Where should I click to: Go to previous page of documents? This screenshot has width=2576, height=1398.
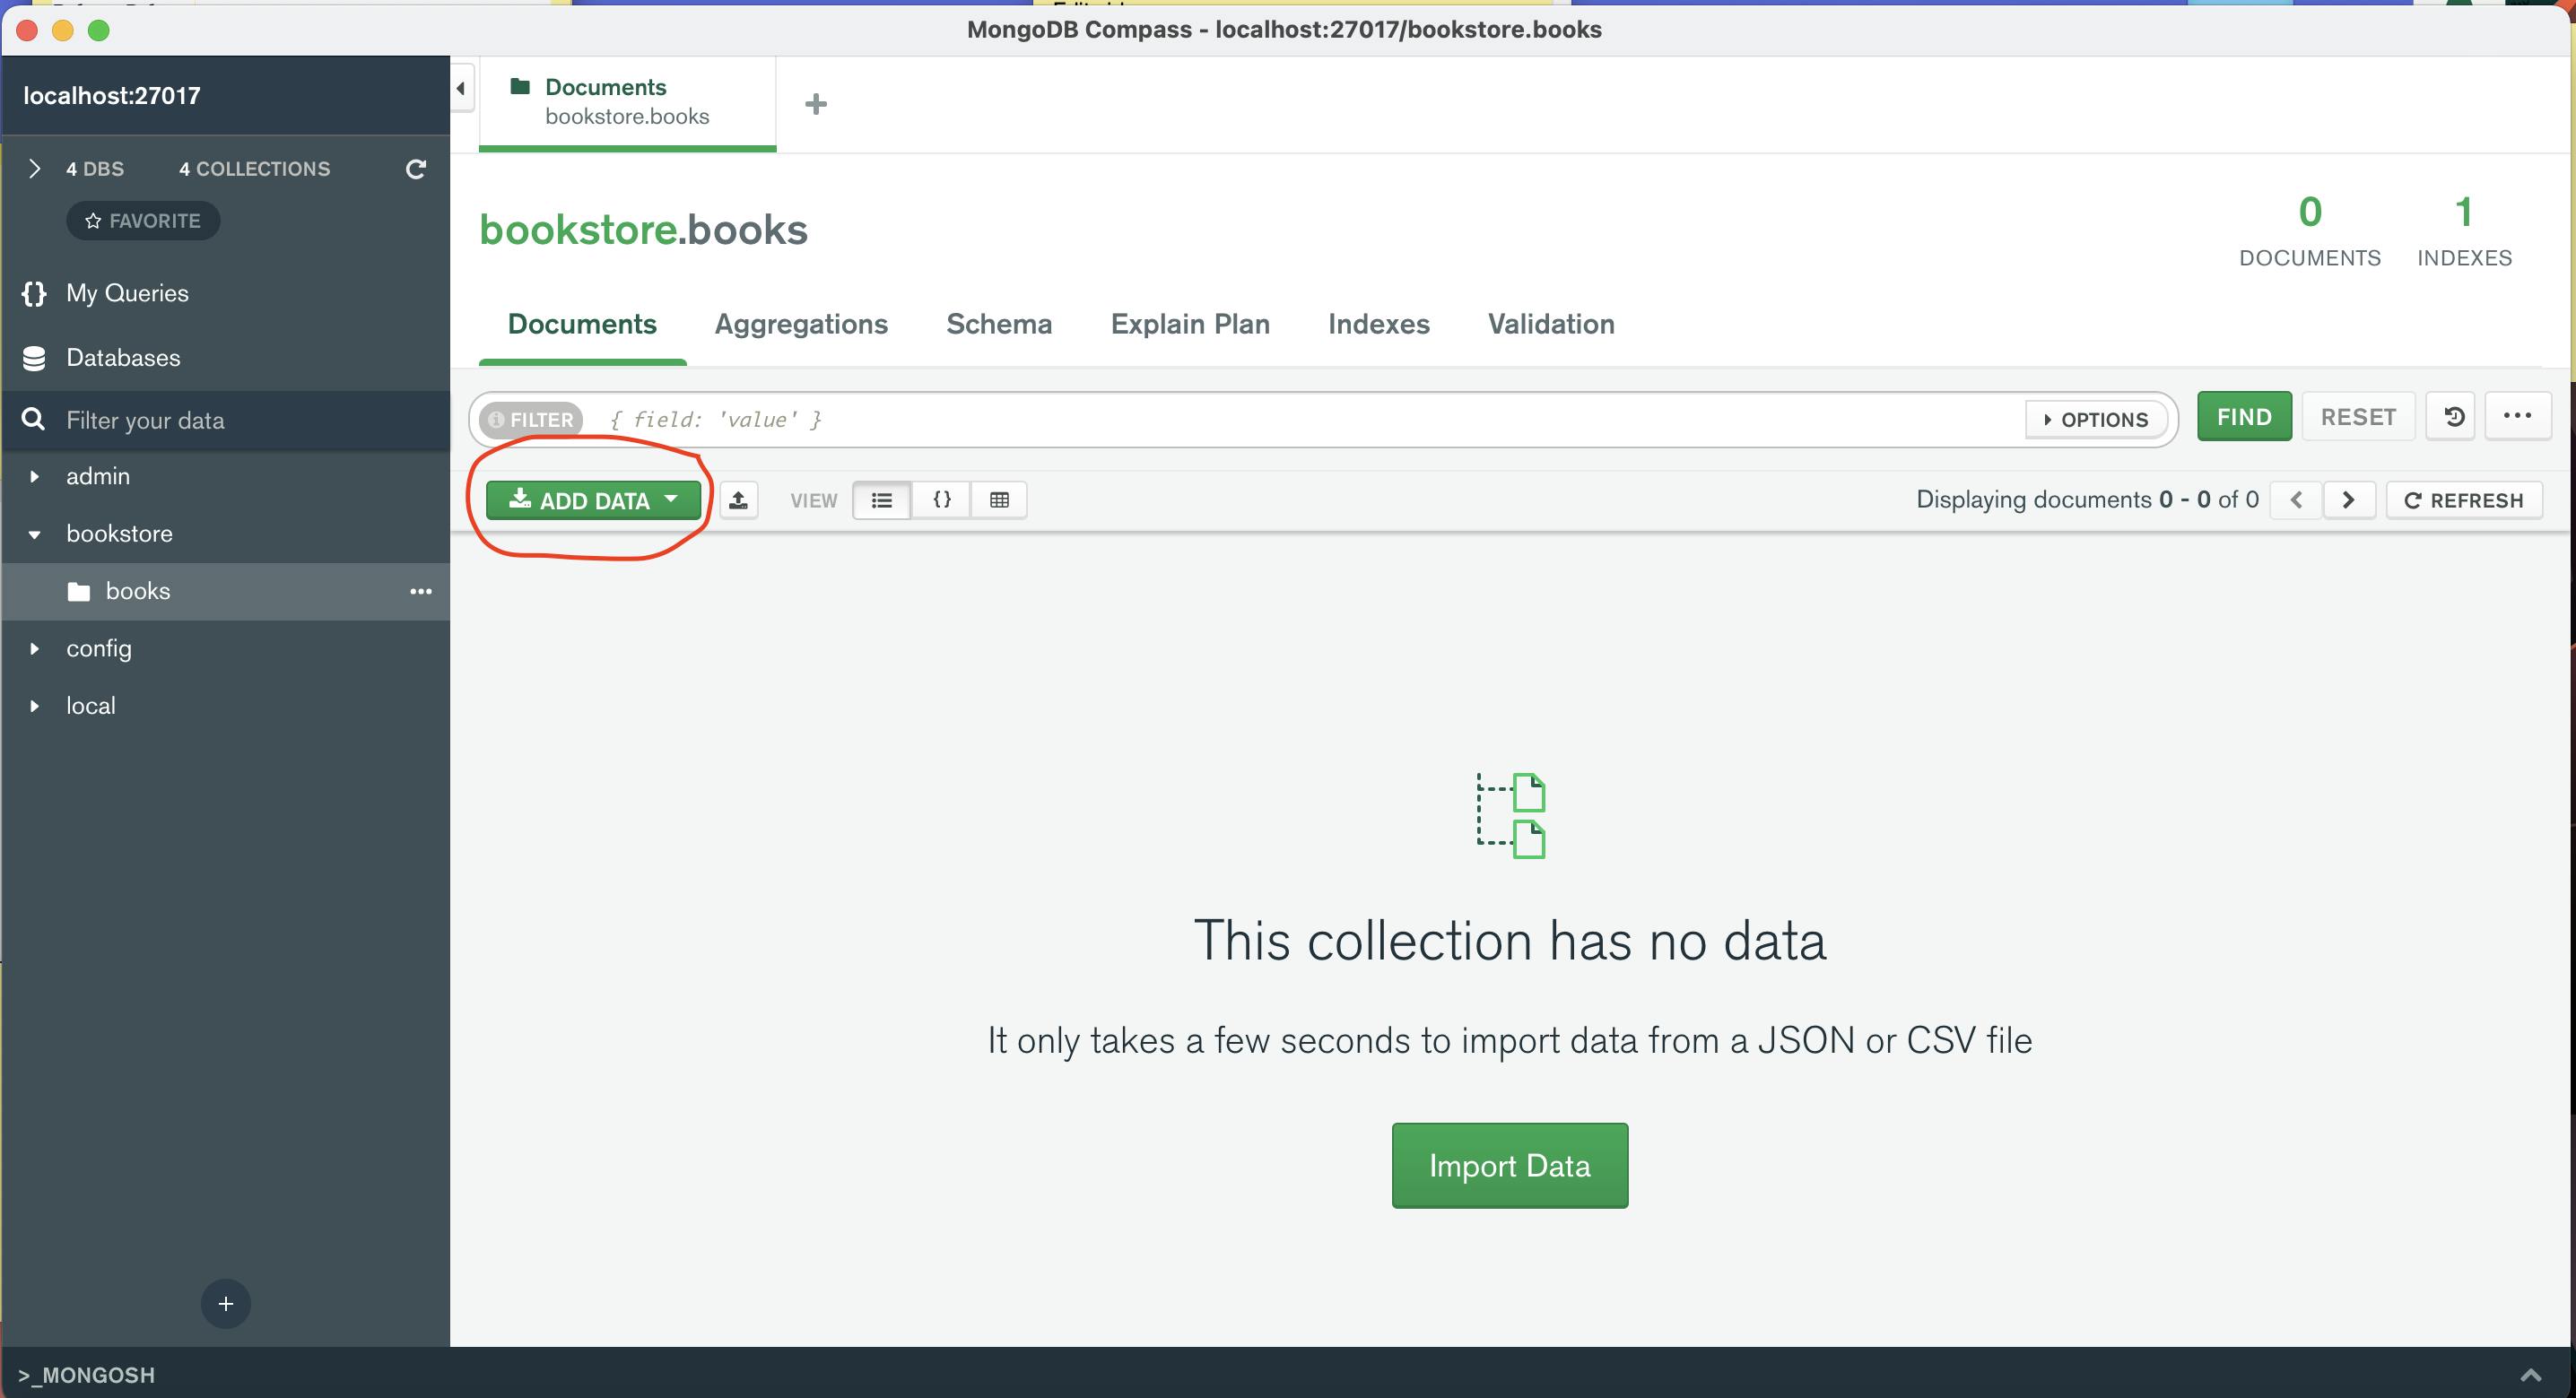pyautogui.click(x=2296, y=500)
